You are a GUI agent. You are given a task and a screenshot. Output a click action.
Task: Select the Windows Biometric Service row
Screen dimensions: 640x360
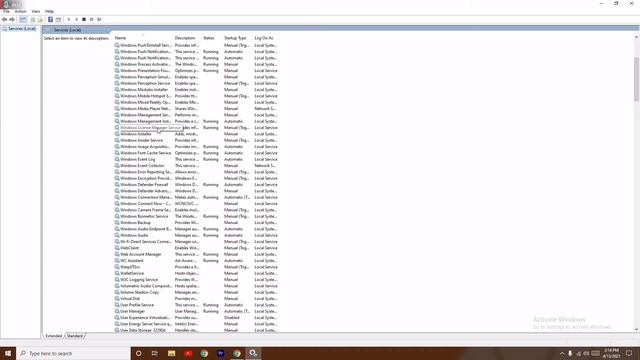196,216
